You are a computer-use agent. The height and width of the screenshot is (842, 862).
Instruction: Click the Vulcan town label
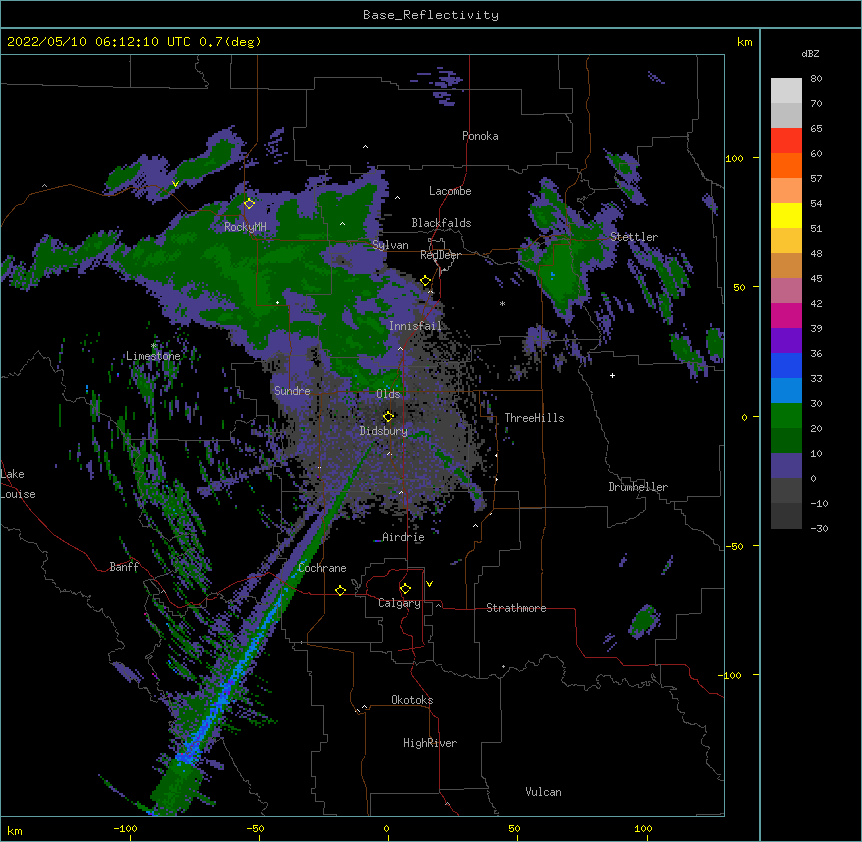coord(543,792)
